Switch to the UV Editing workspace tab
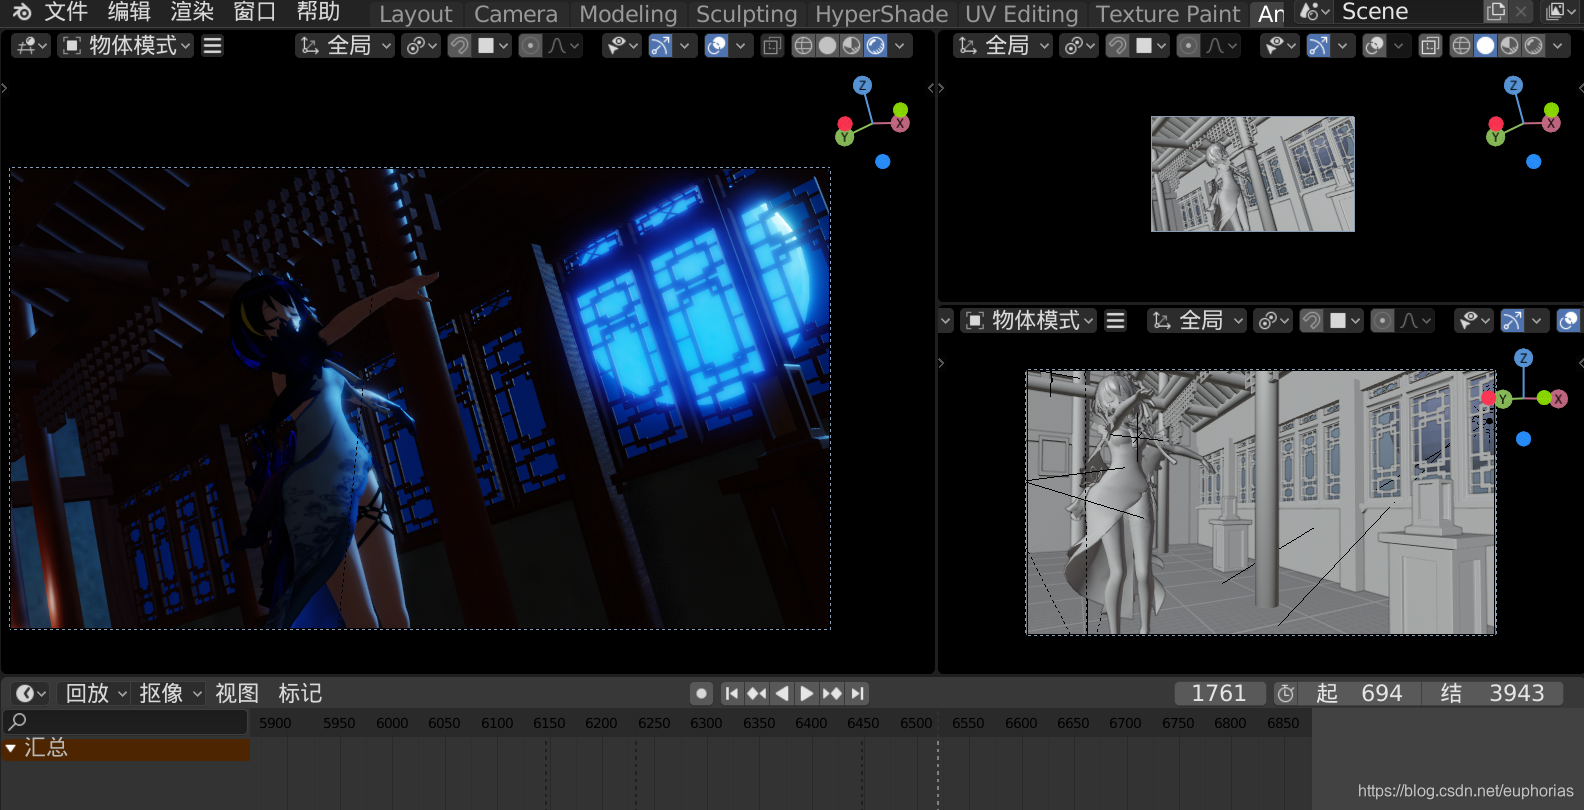The width and height of the screenshot is (1584, 810). 1022,14
